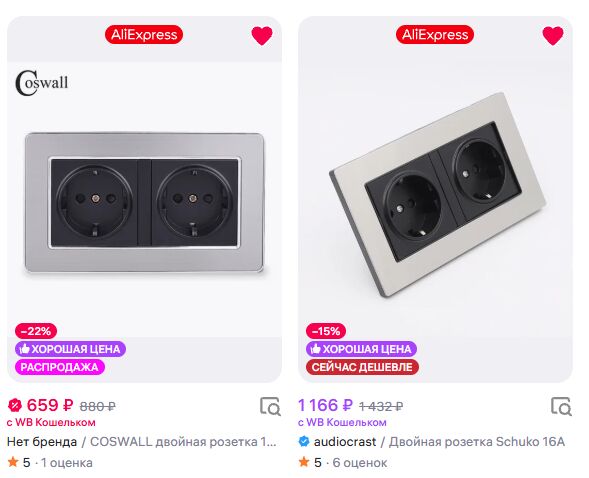Click the ХОРОШАЯ ЦЕНА tag on right card
The width and height of the screenshot is (589, 478).
coord(361,349)
